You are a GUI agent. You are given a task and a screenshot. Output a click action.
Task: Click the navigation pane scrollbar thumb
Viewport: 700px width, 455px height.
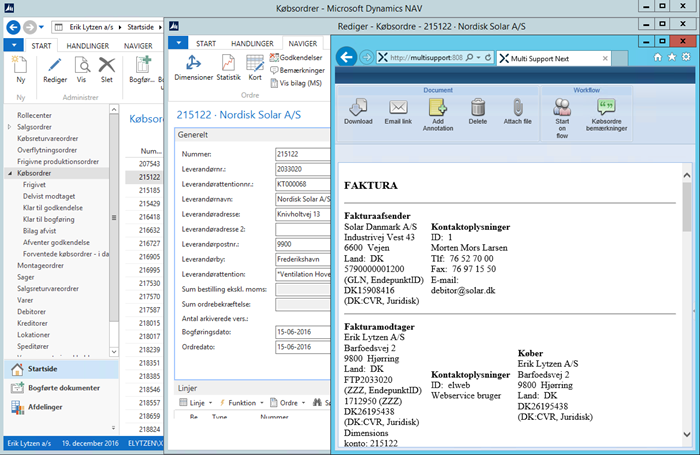coord(114,217)
